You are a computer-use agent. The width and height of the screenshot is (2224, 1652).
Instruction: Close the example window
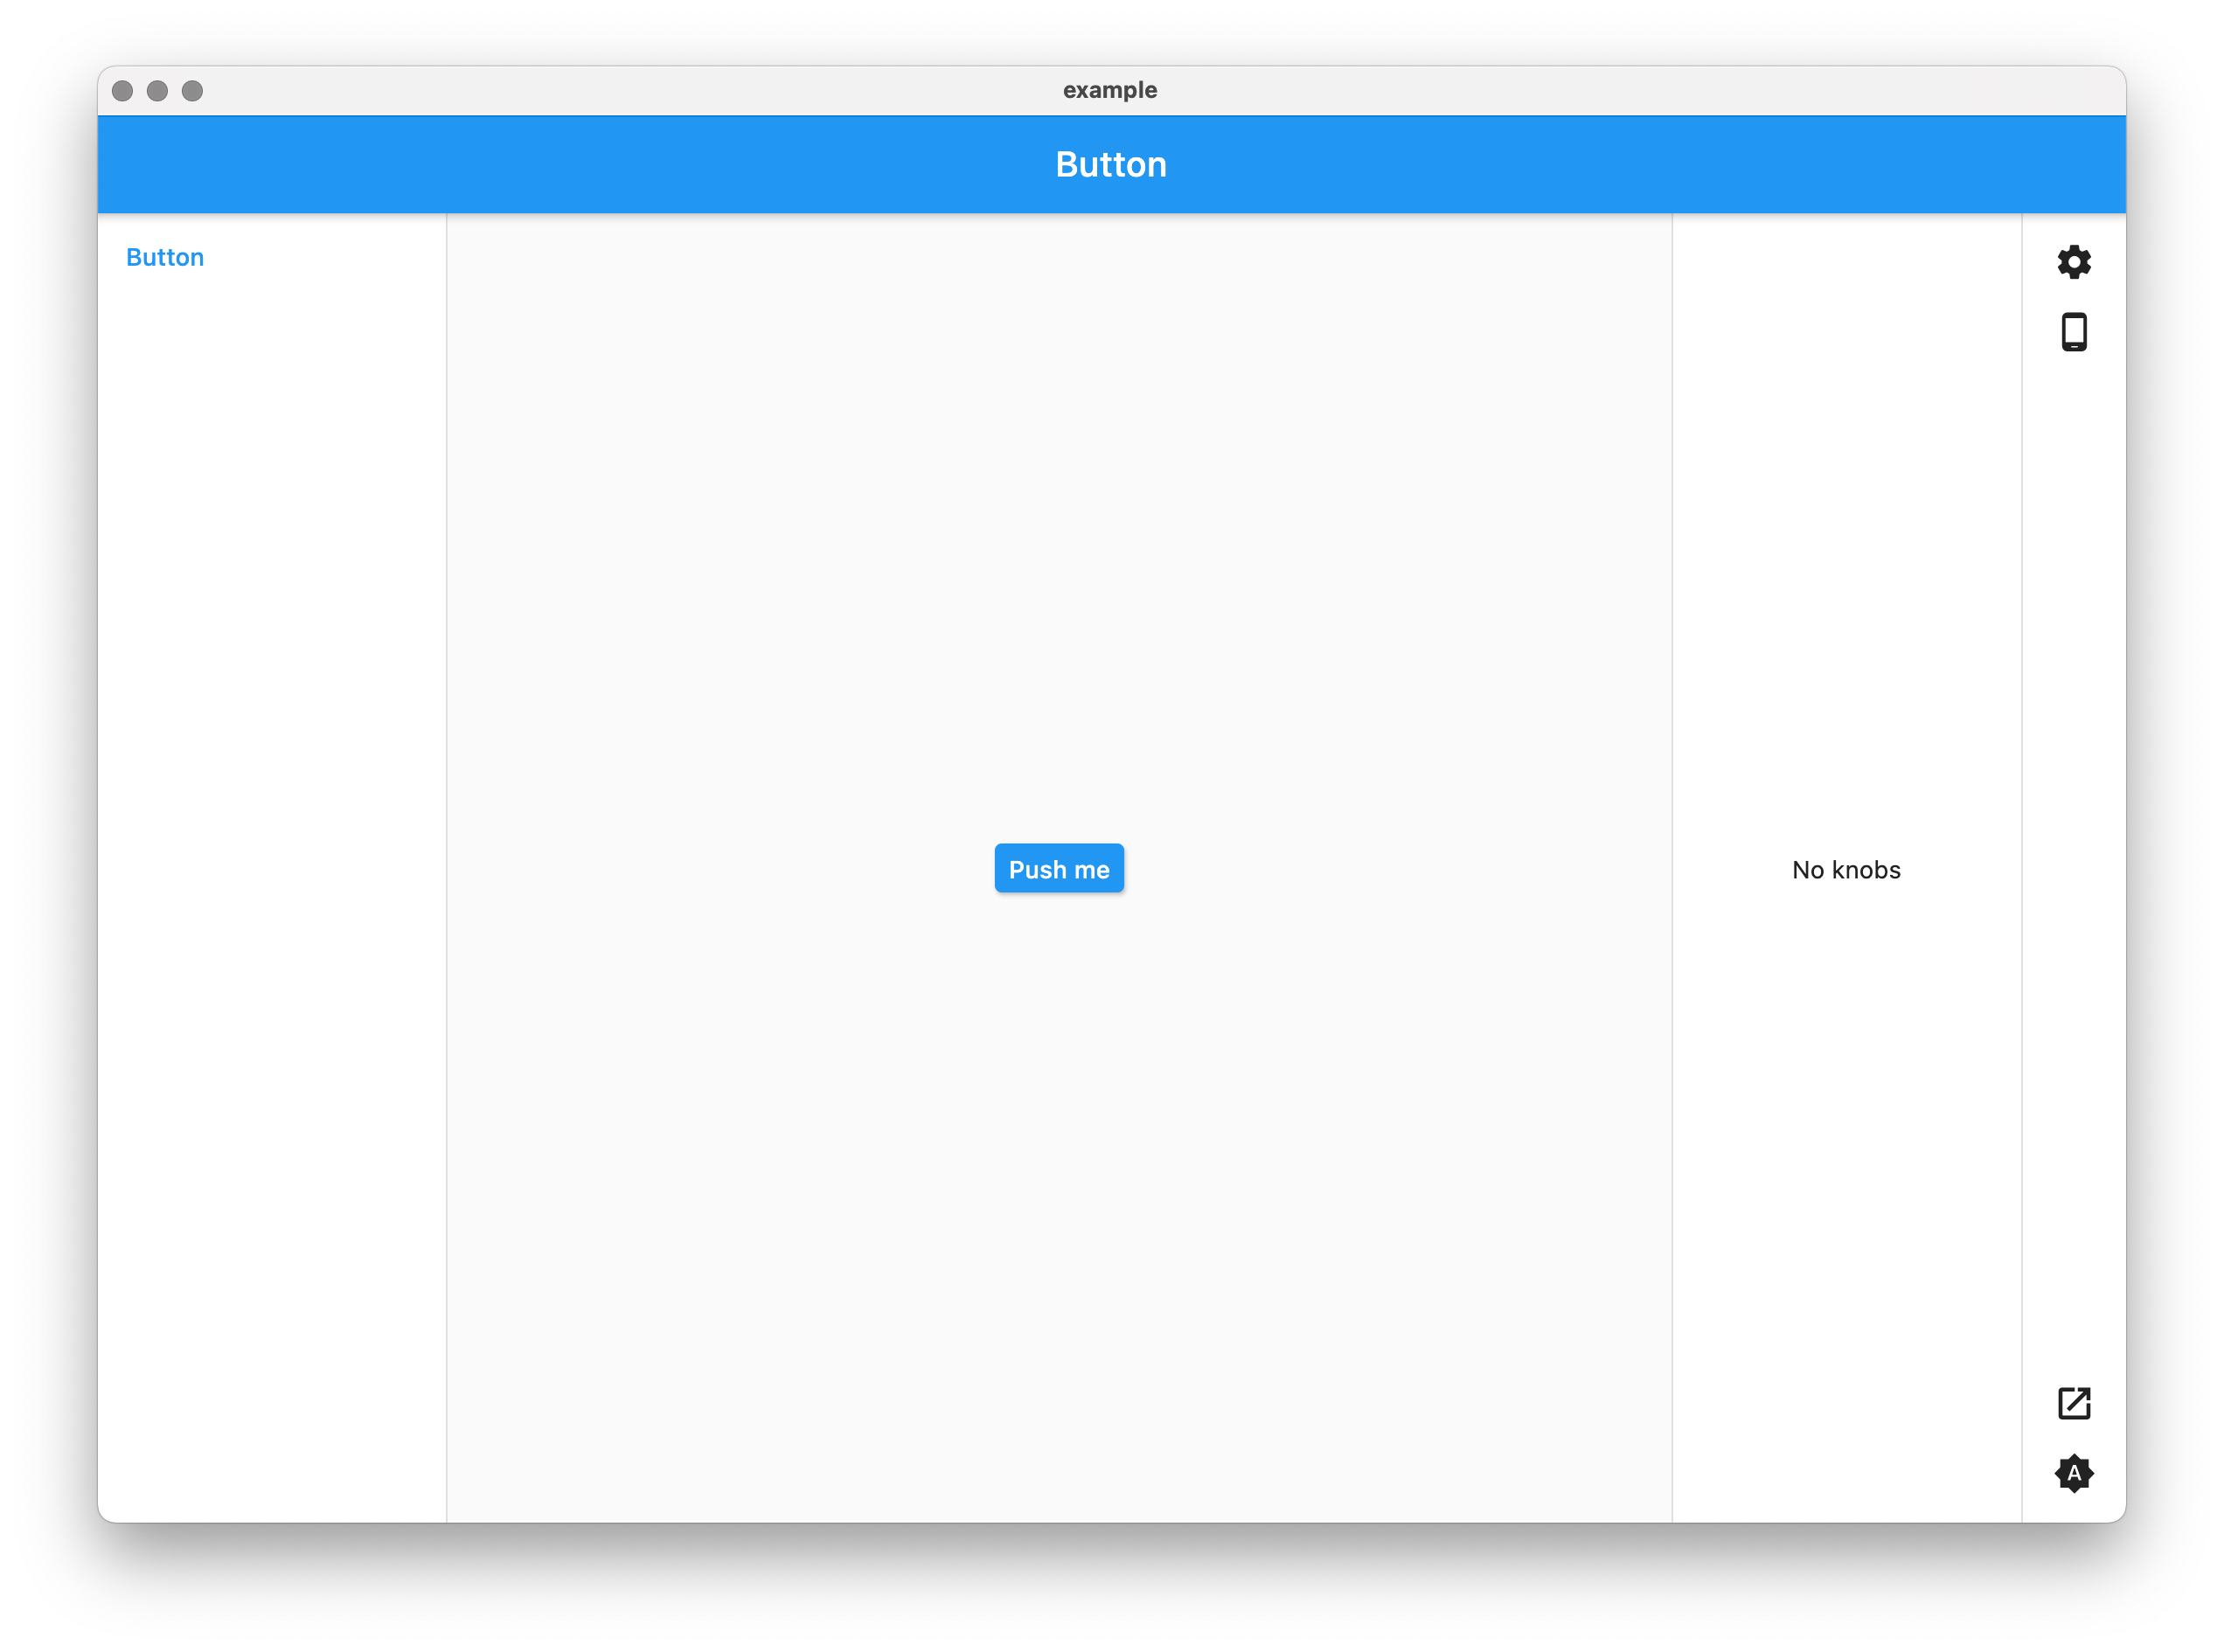click(122, 91)
